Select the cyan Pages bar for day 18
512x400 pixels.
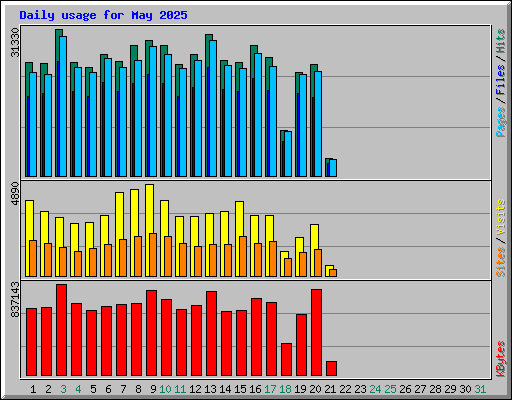[288, 154]
